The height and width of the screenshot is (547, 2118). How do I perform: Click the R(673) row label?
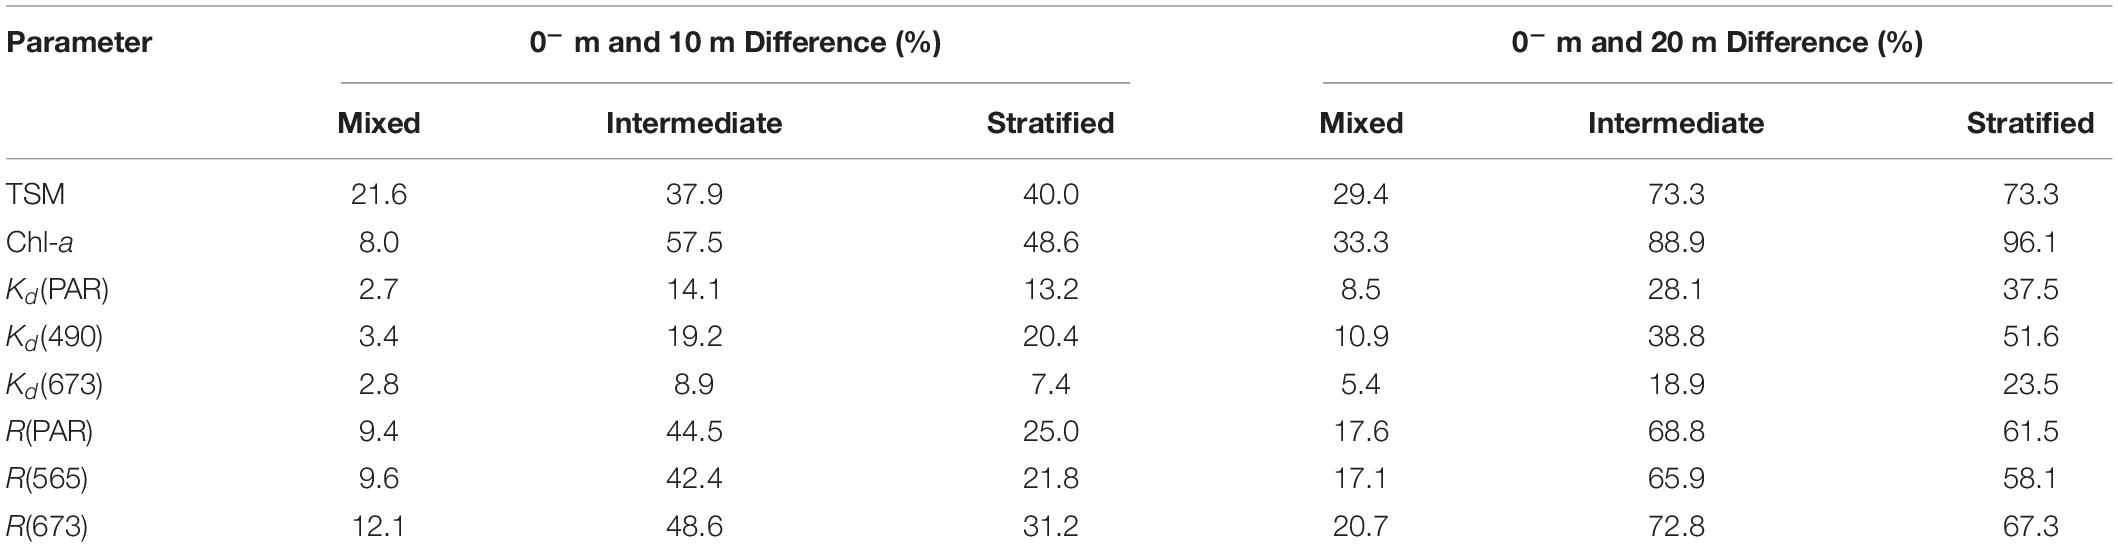point(46,526)
